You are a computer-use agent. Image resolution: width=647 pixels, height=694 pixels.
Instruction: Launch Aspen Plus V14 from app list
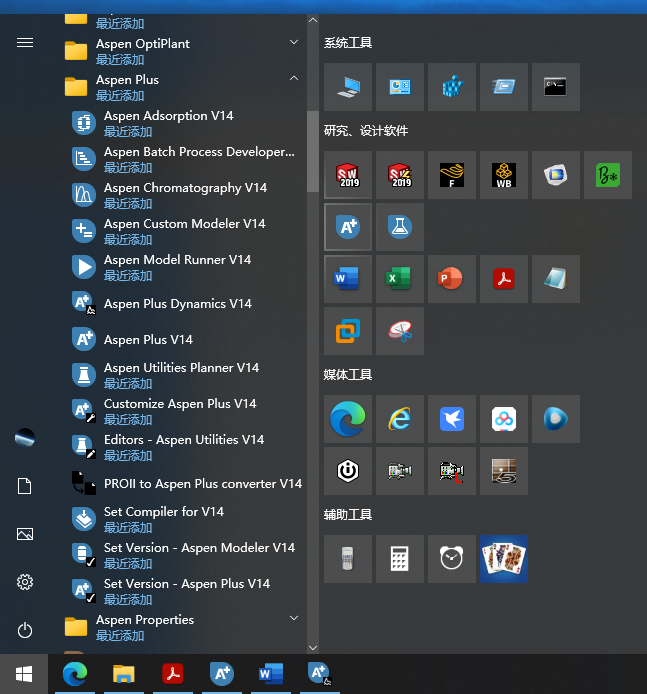coord(184,339)
